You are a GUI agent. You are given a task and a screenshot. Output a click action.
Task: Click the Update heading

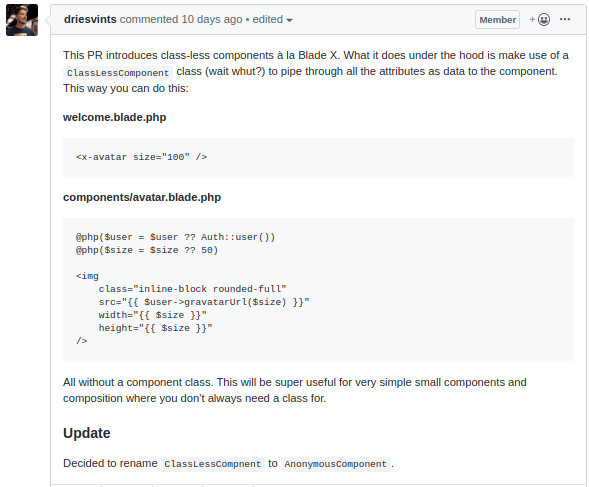tap(87, 433)
